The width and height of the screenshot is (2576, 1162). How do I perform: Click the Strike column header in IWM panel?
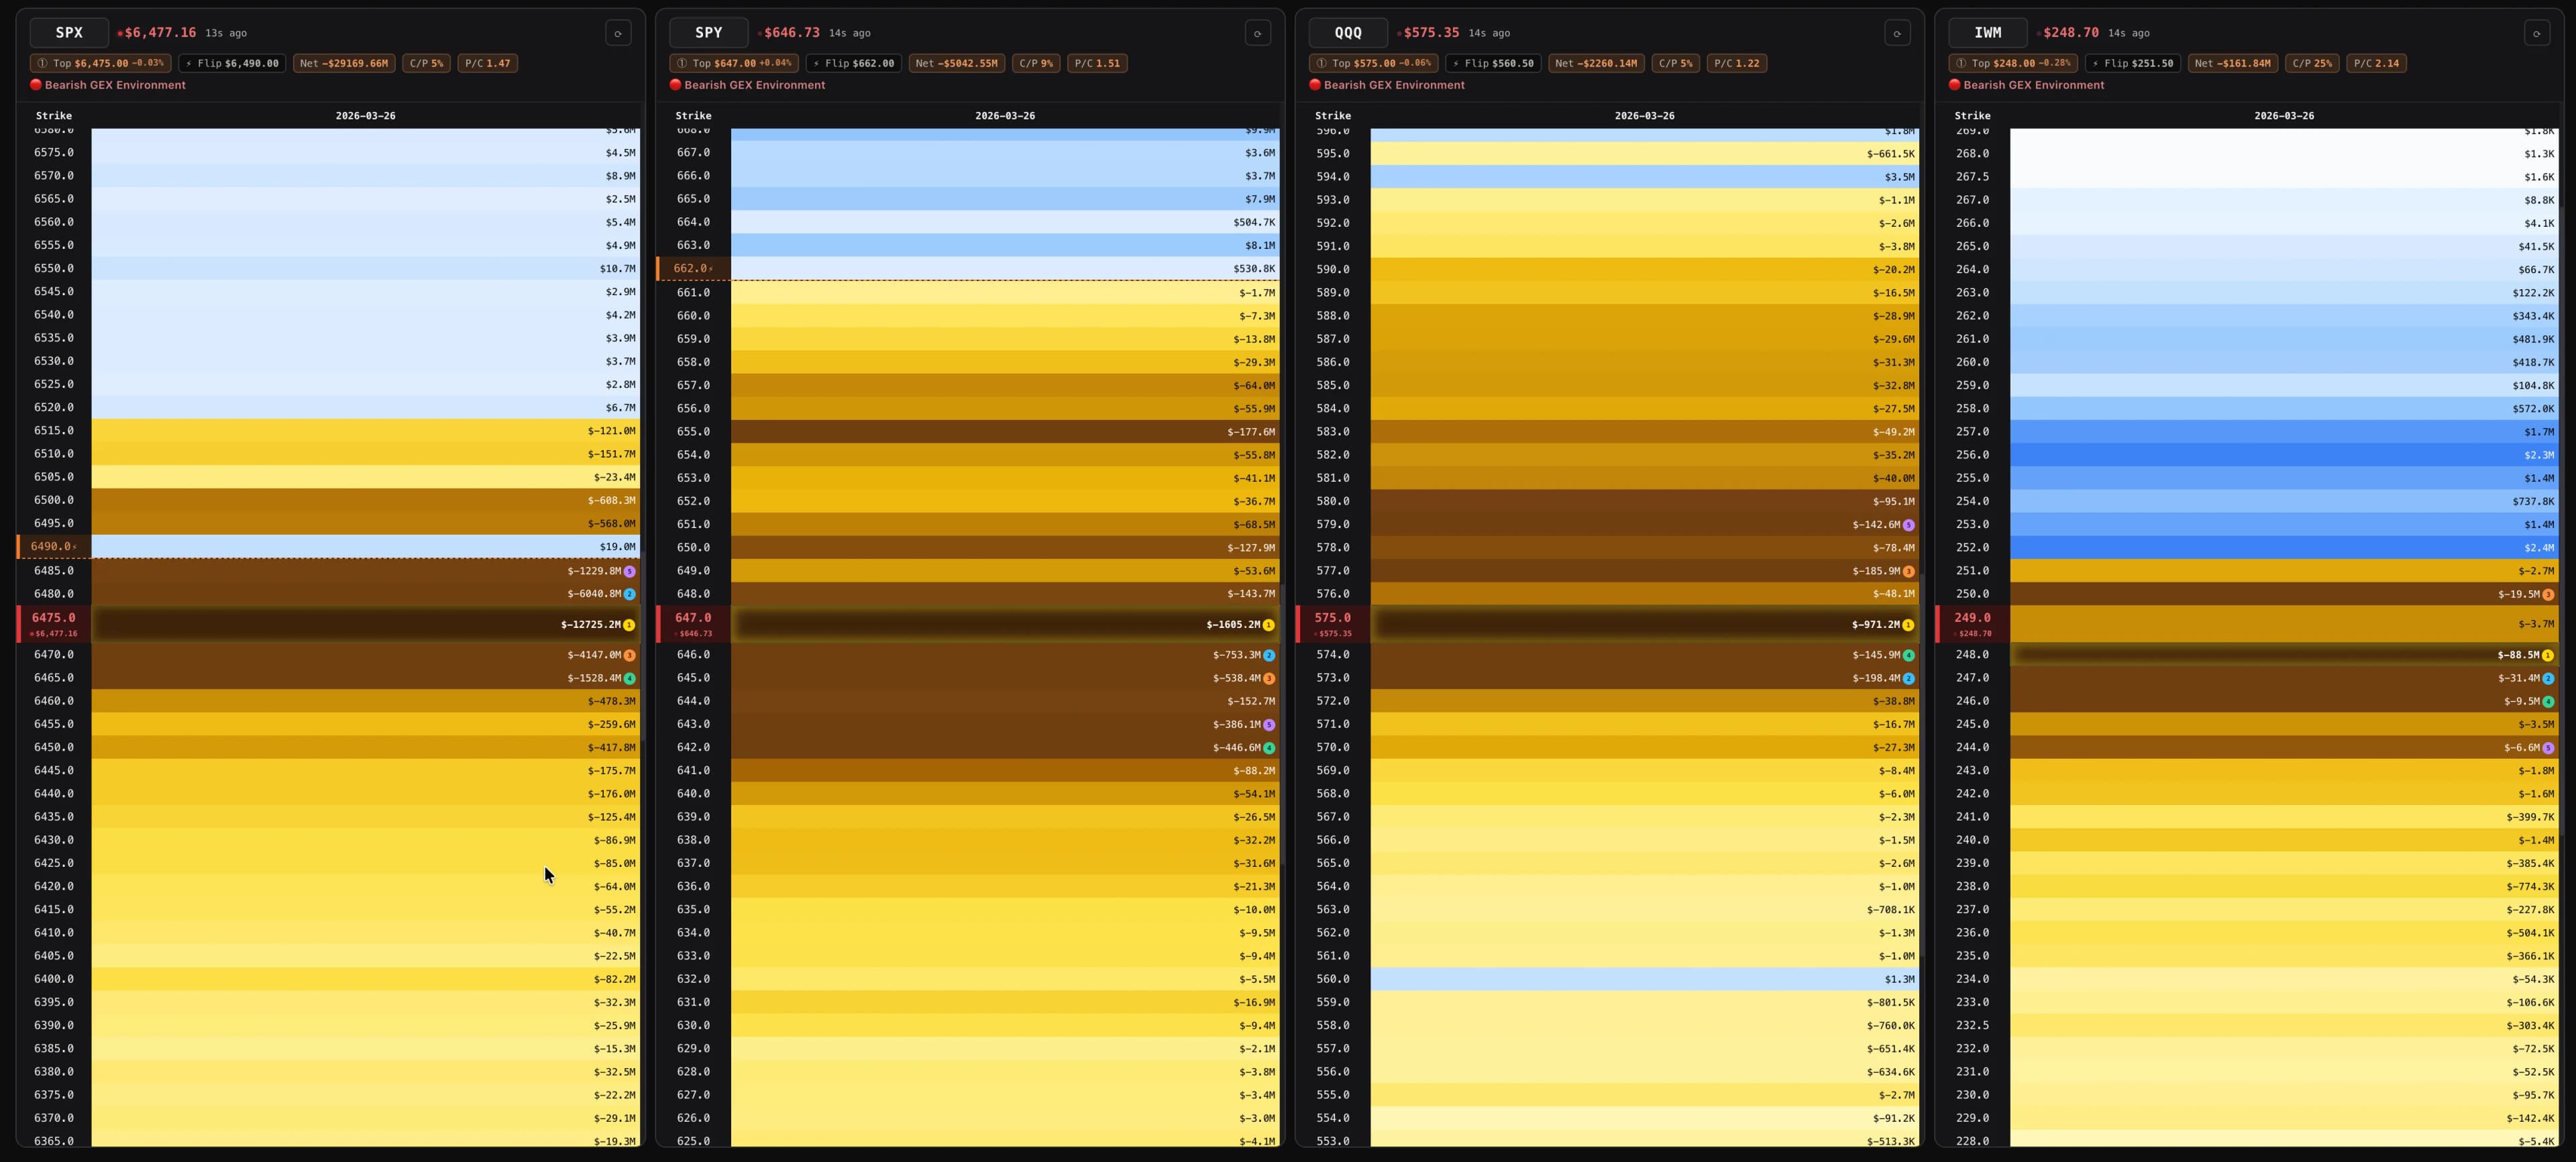coord(1972,116)
